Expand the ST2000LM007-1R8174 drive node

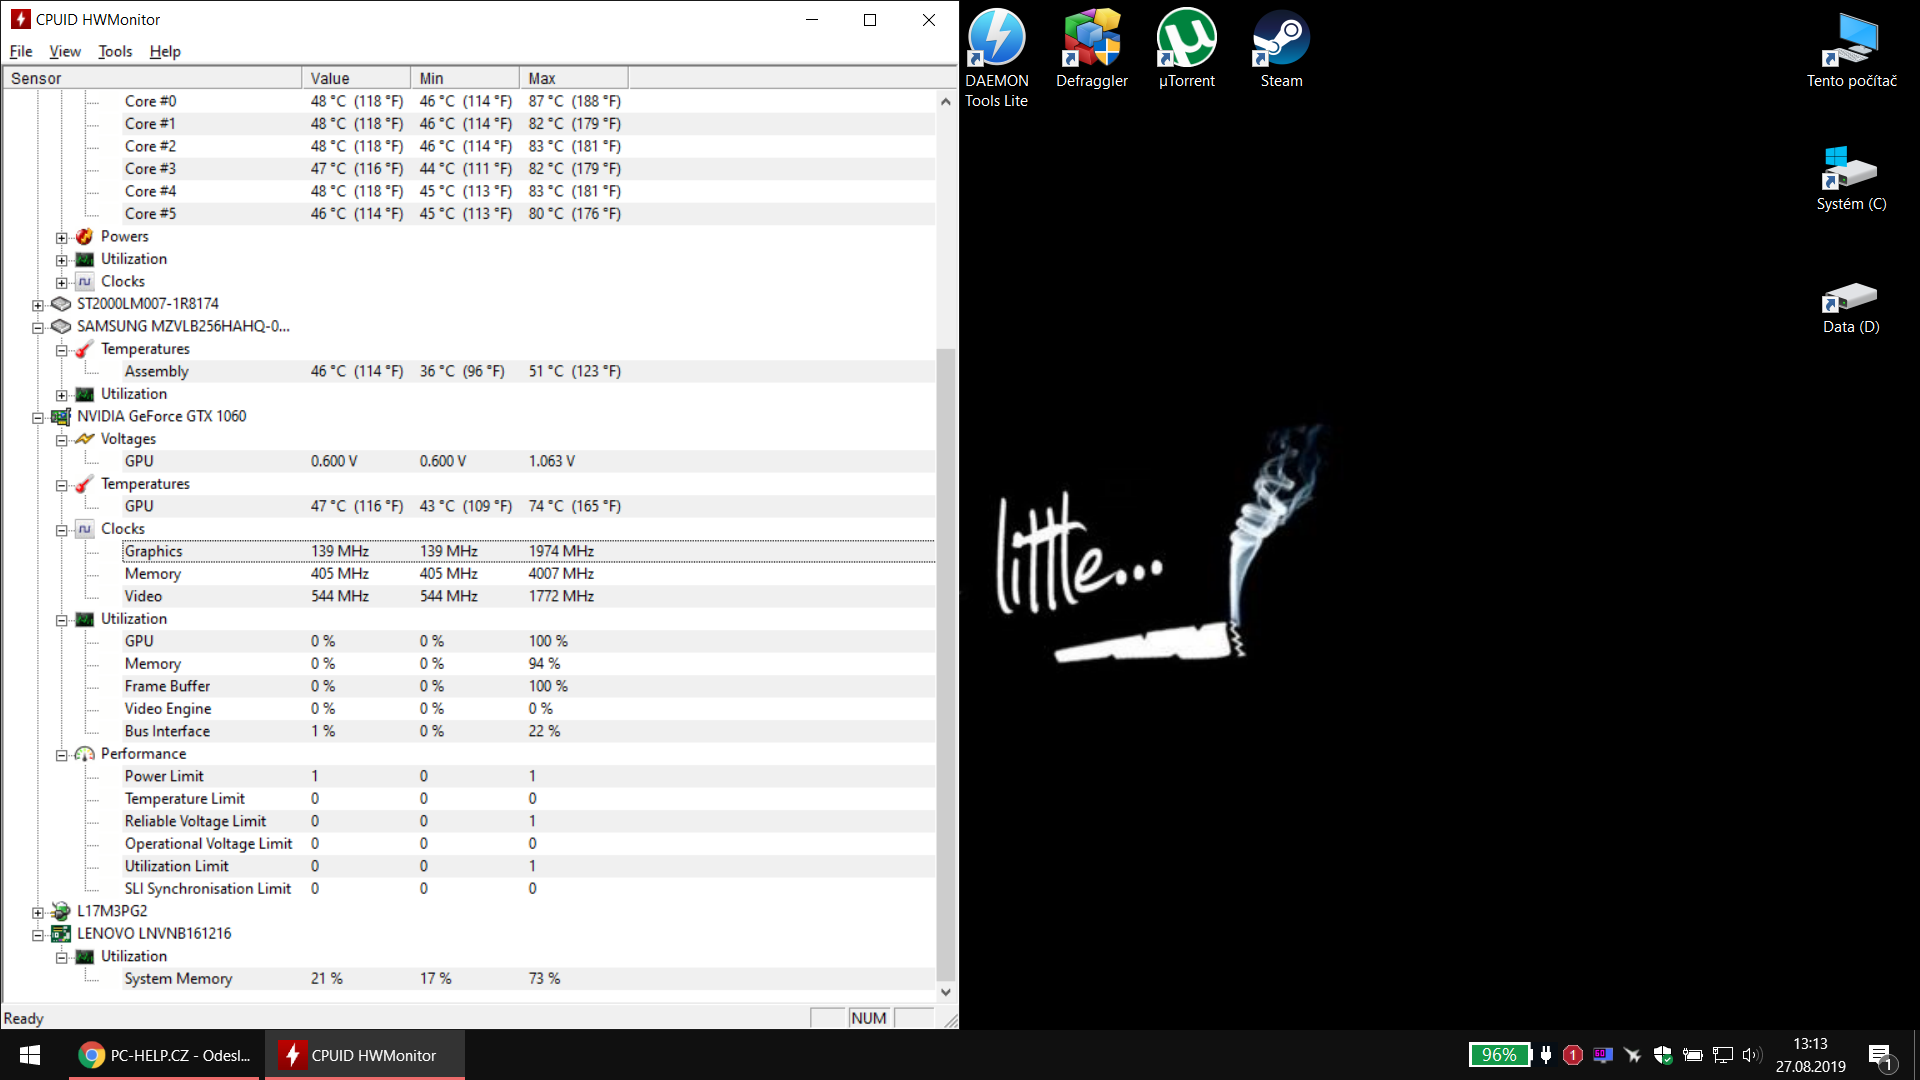(x=38, y=305)
